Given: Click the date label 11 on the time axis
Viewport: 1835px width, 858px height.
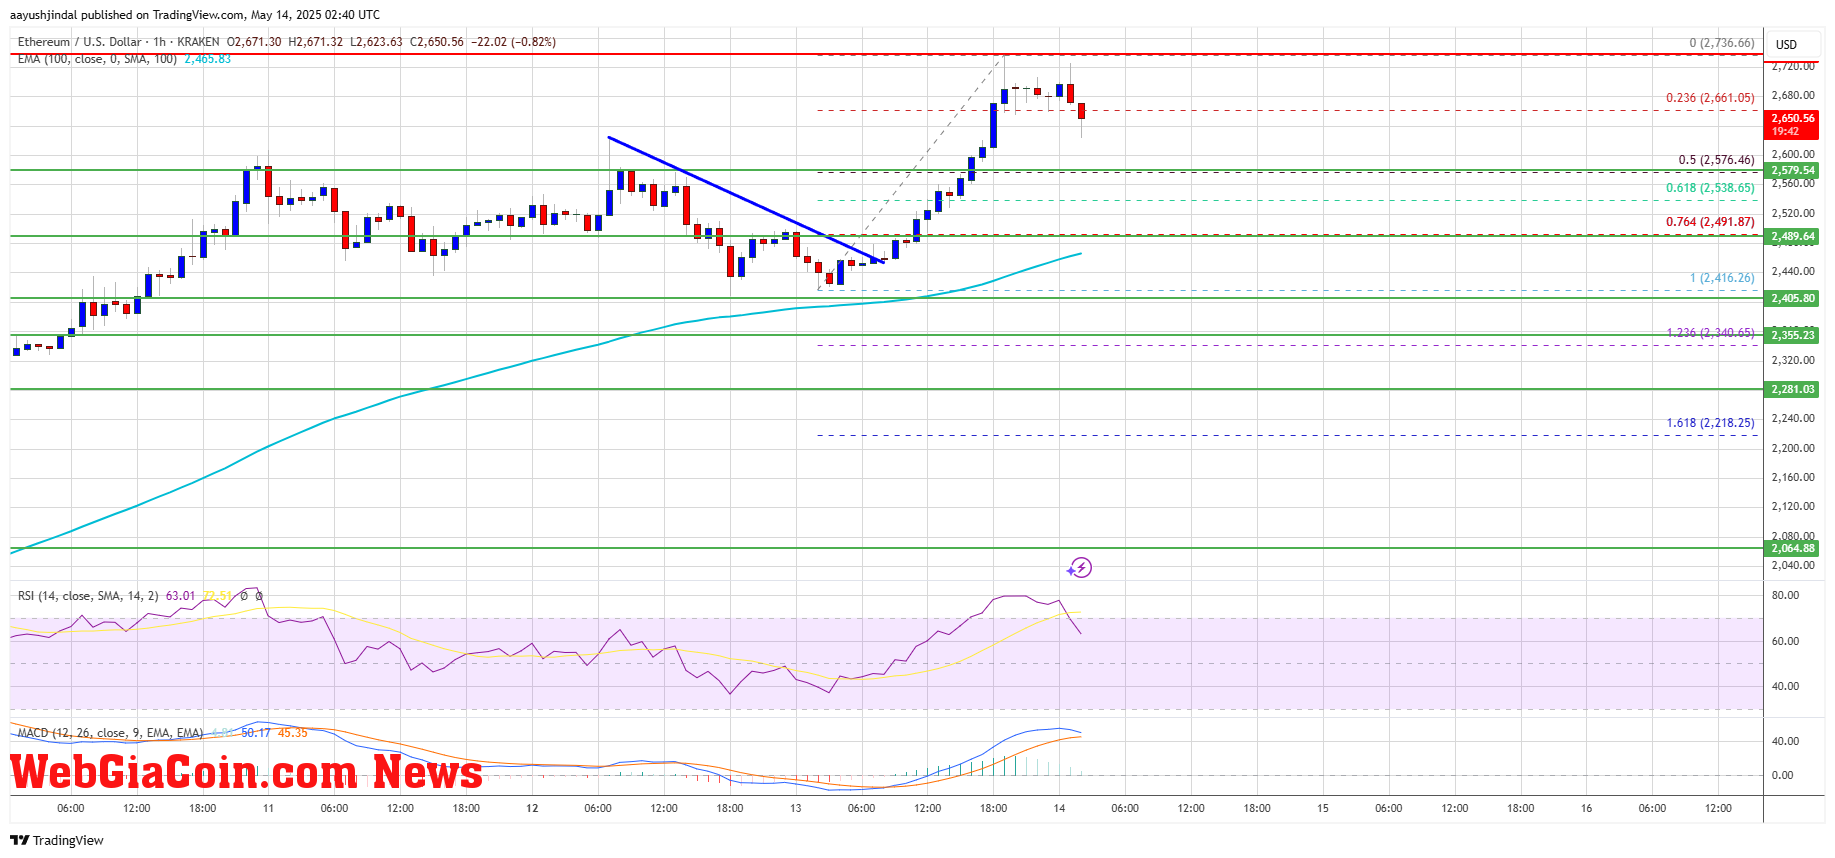Looking at the screenshot, I should coord(268,808).
